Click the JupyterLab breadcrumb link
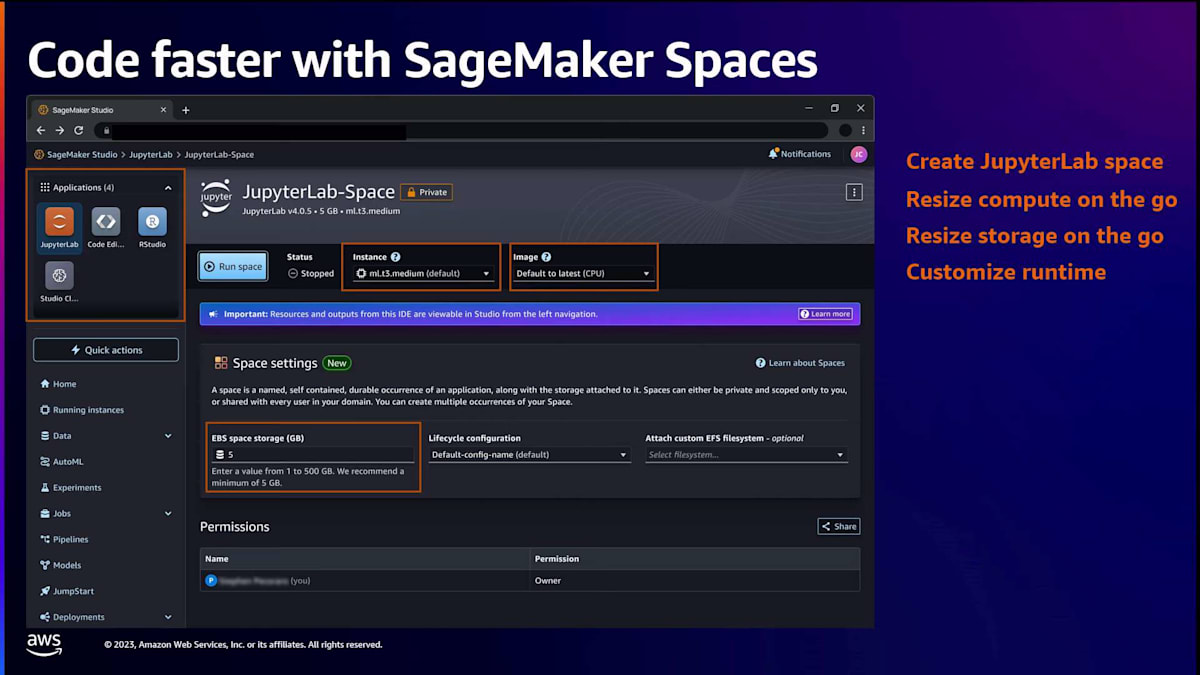 [151, 155]
